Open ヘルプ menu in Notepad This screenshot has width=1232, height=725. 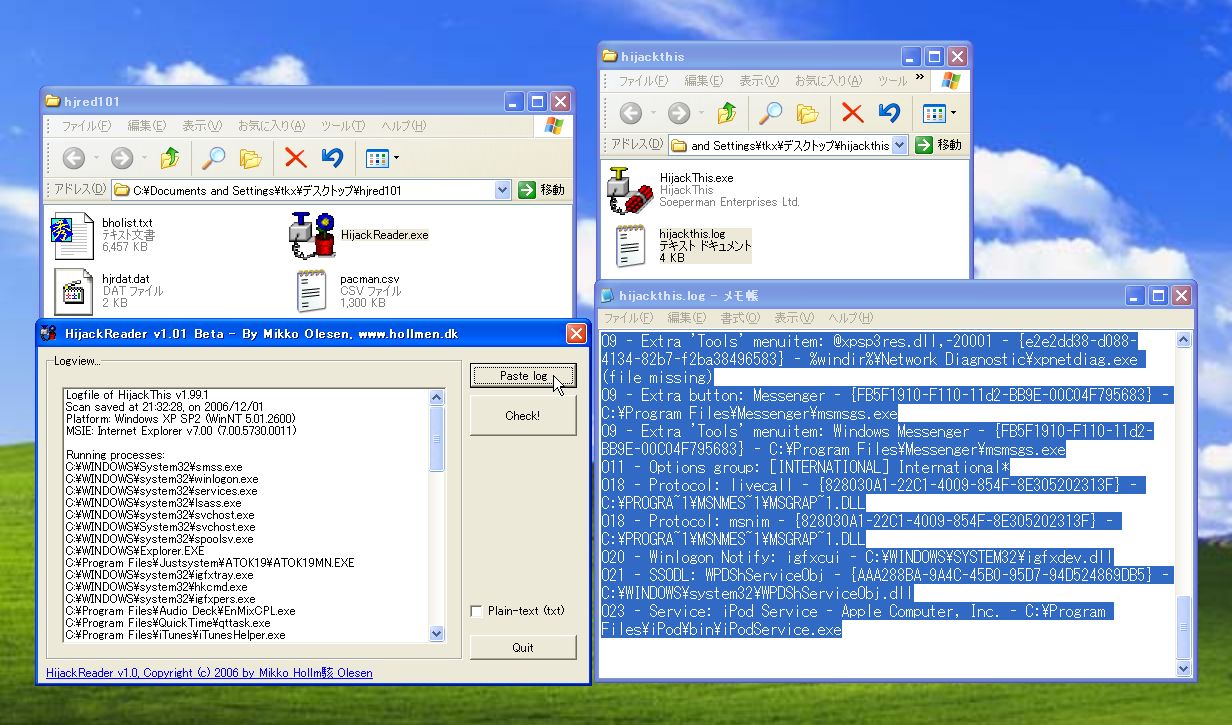point(851,318)
